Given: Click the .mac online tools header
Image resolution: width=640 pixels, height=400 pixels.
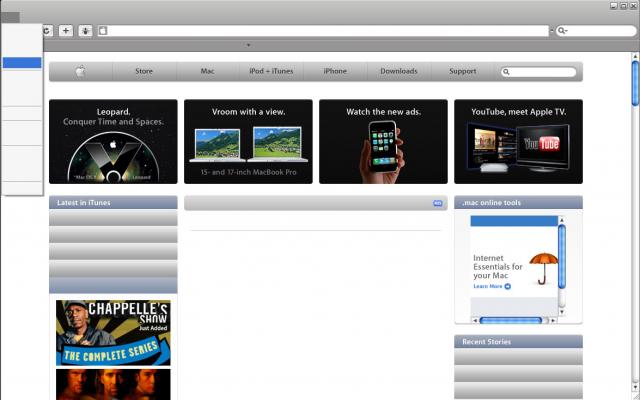Looking at the screenshot, I should [x=518, y=203].
